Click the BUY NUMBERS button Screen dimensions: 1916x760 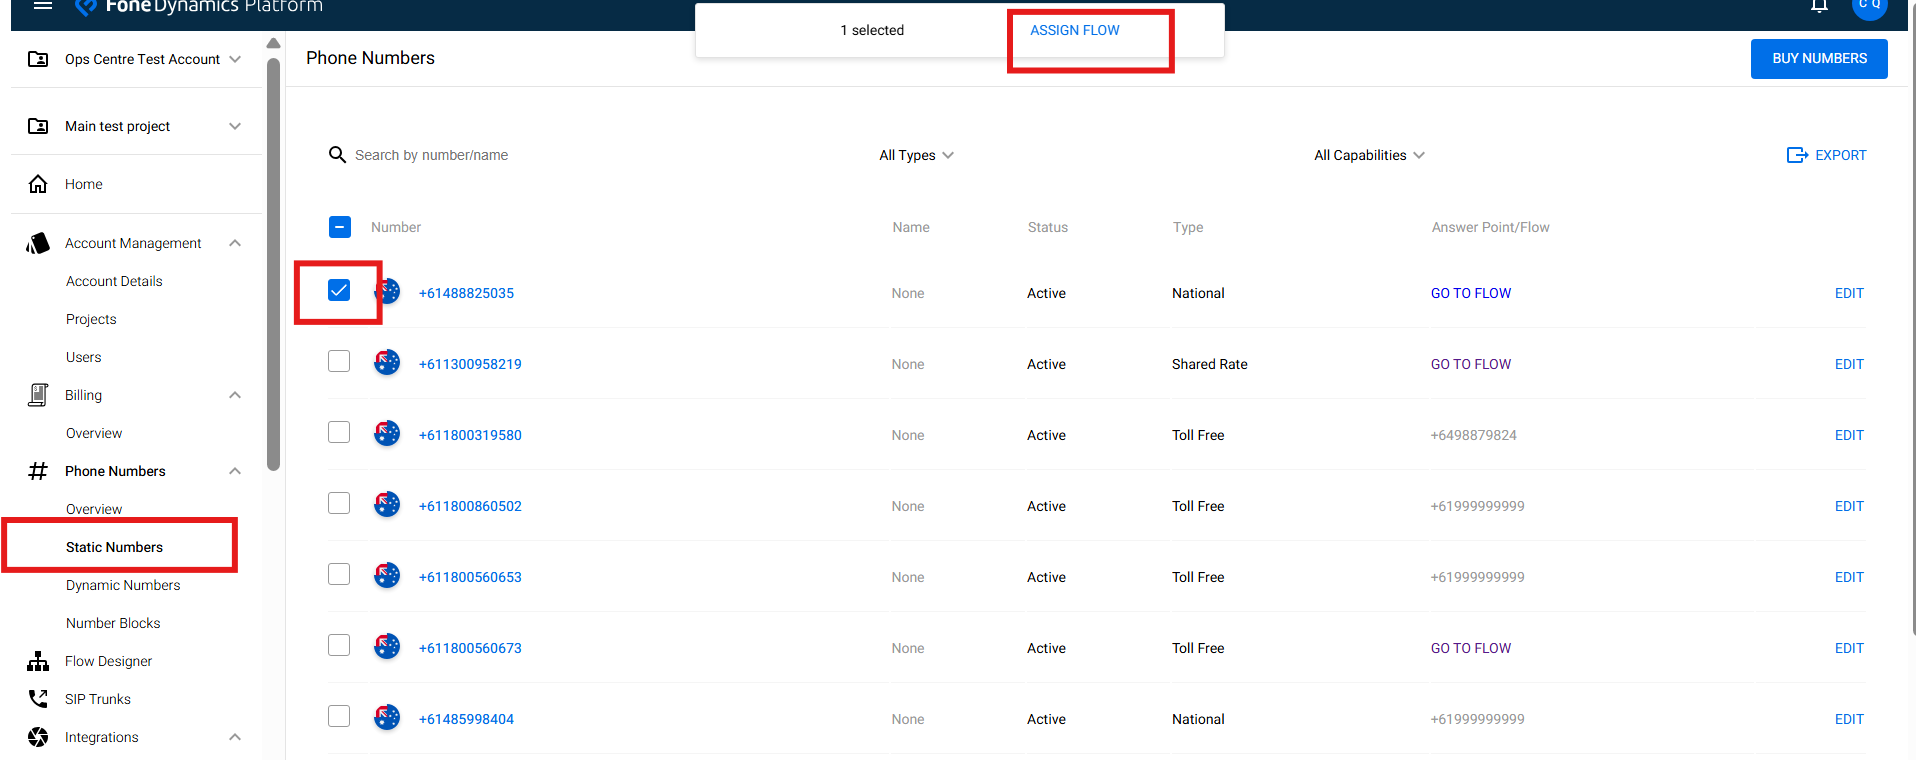click(x=1819, y=58)
